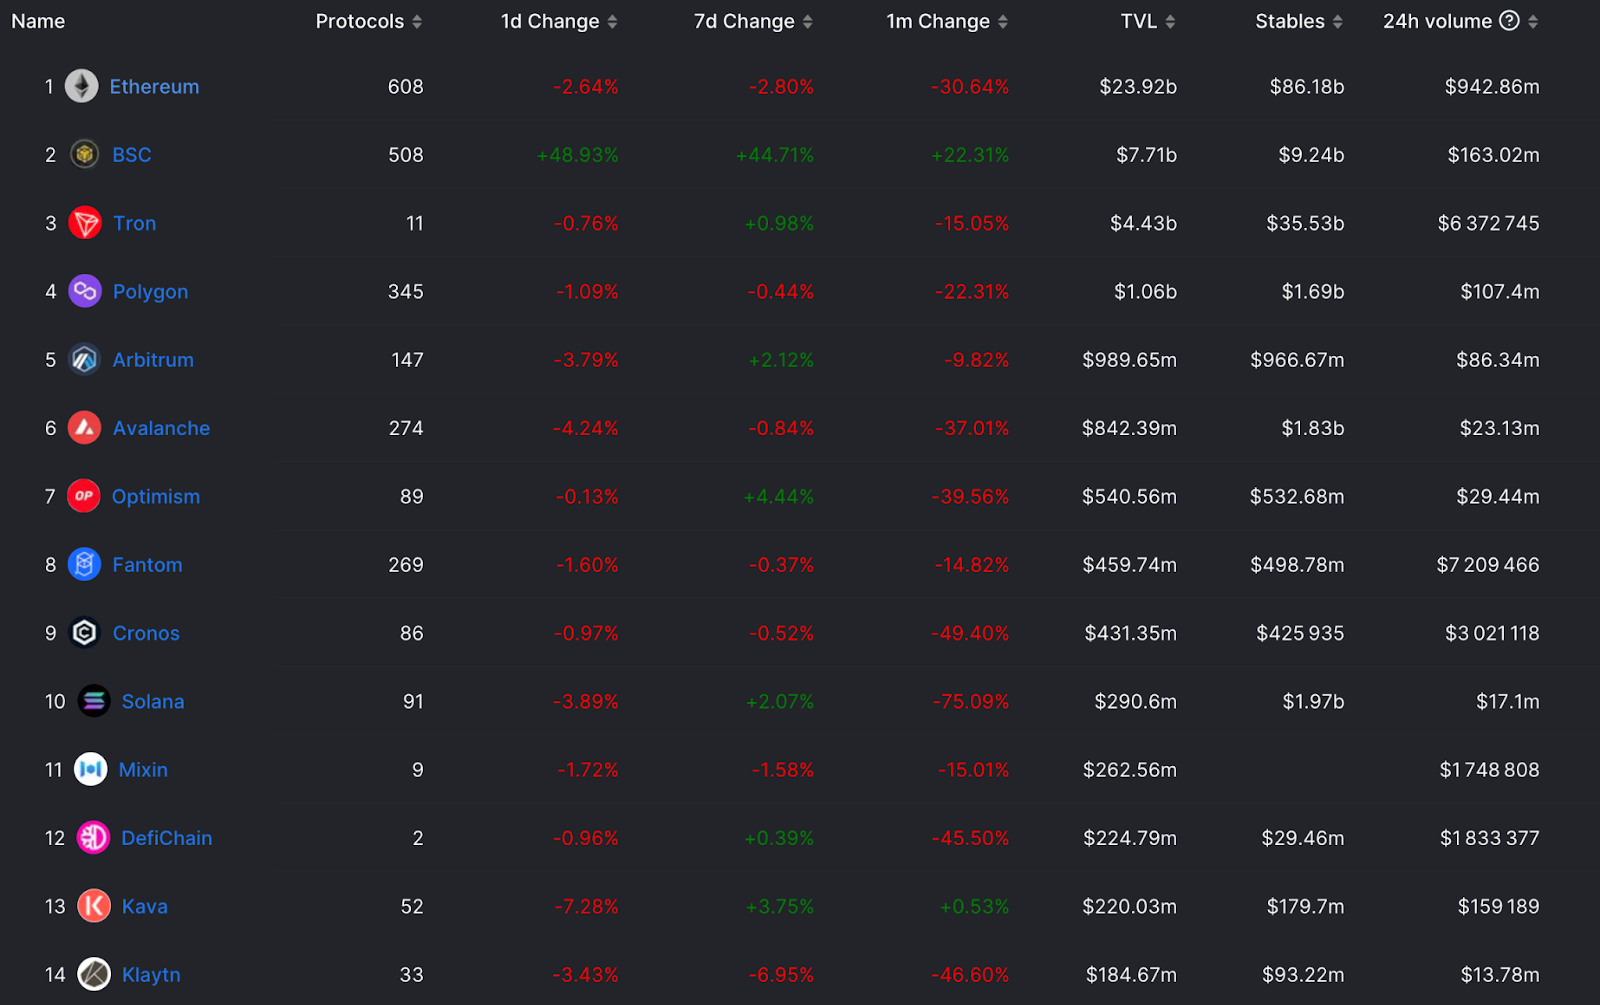
Task: Click the Mixin chain logo icon
Action: (x=91, y=770)
